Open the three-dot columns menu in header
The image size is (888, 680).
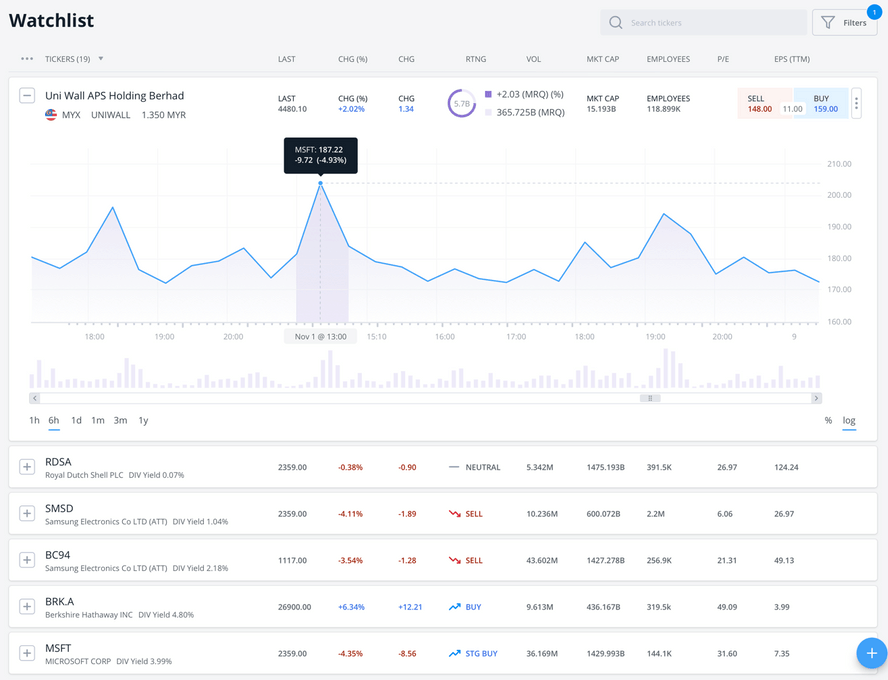pyautogui.click(x=27, y=59)
